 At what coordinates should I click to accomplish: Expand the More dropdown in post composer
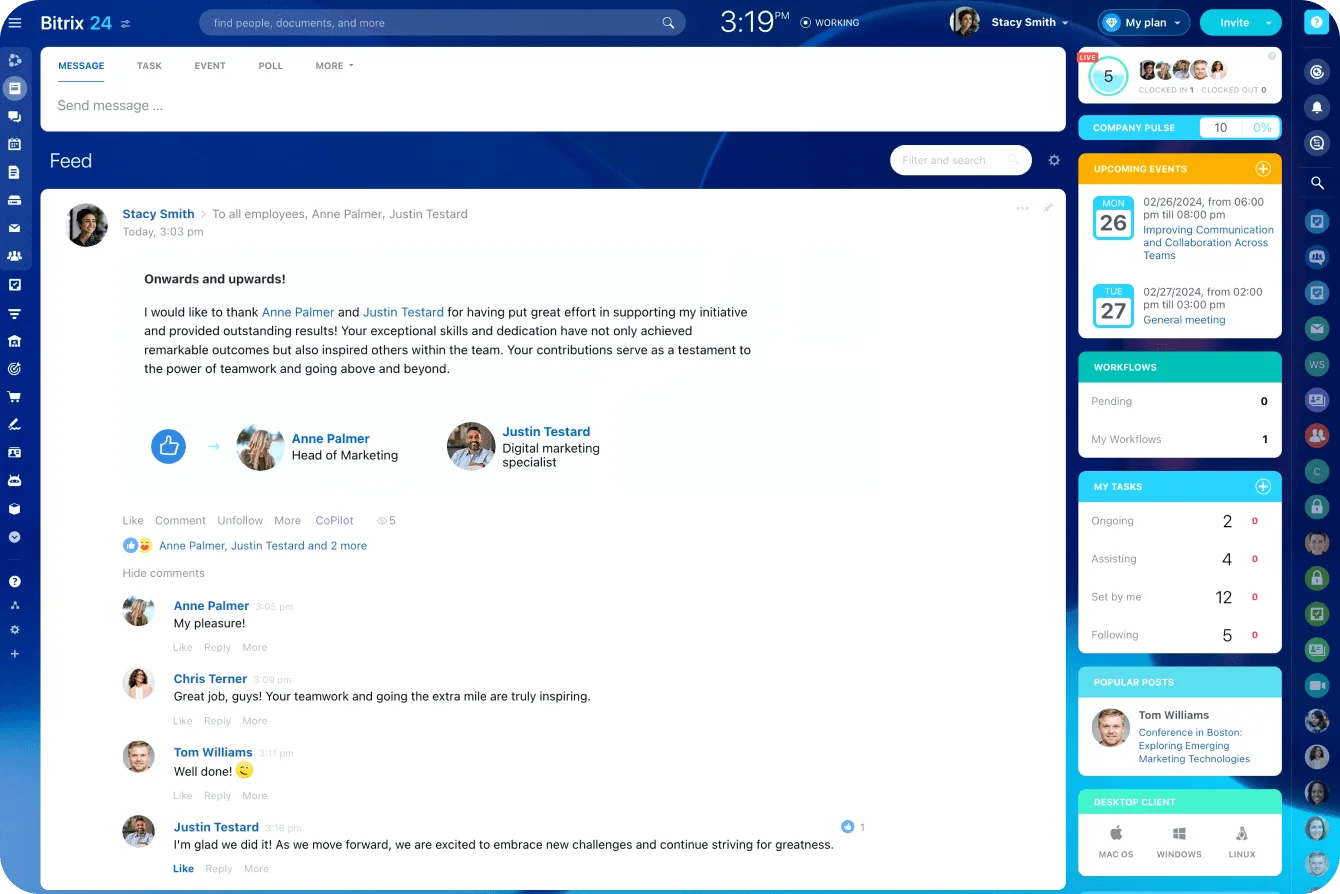334,66
